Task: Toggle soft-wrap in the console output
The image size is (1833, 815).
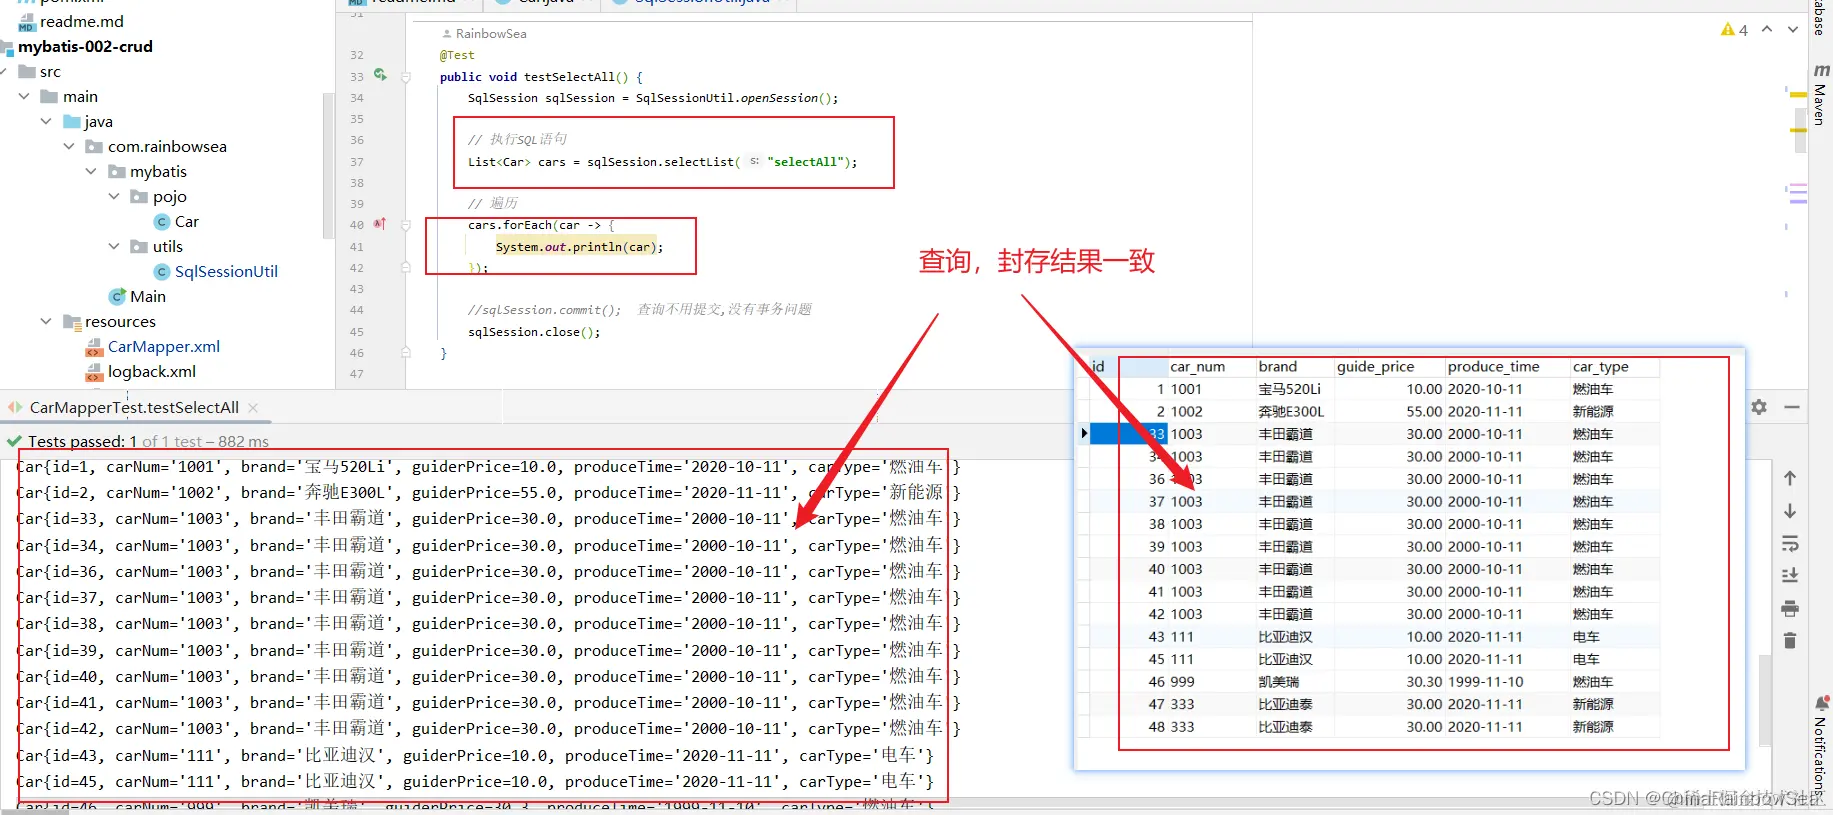Action: click(1790, 544)
